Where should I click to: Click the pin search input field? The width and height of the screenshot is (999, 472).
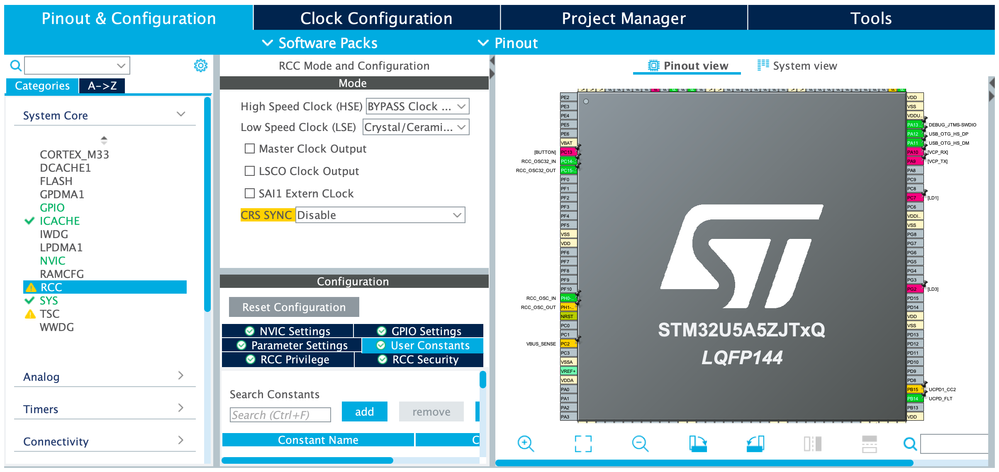pos(954,443)
